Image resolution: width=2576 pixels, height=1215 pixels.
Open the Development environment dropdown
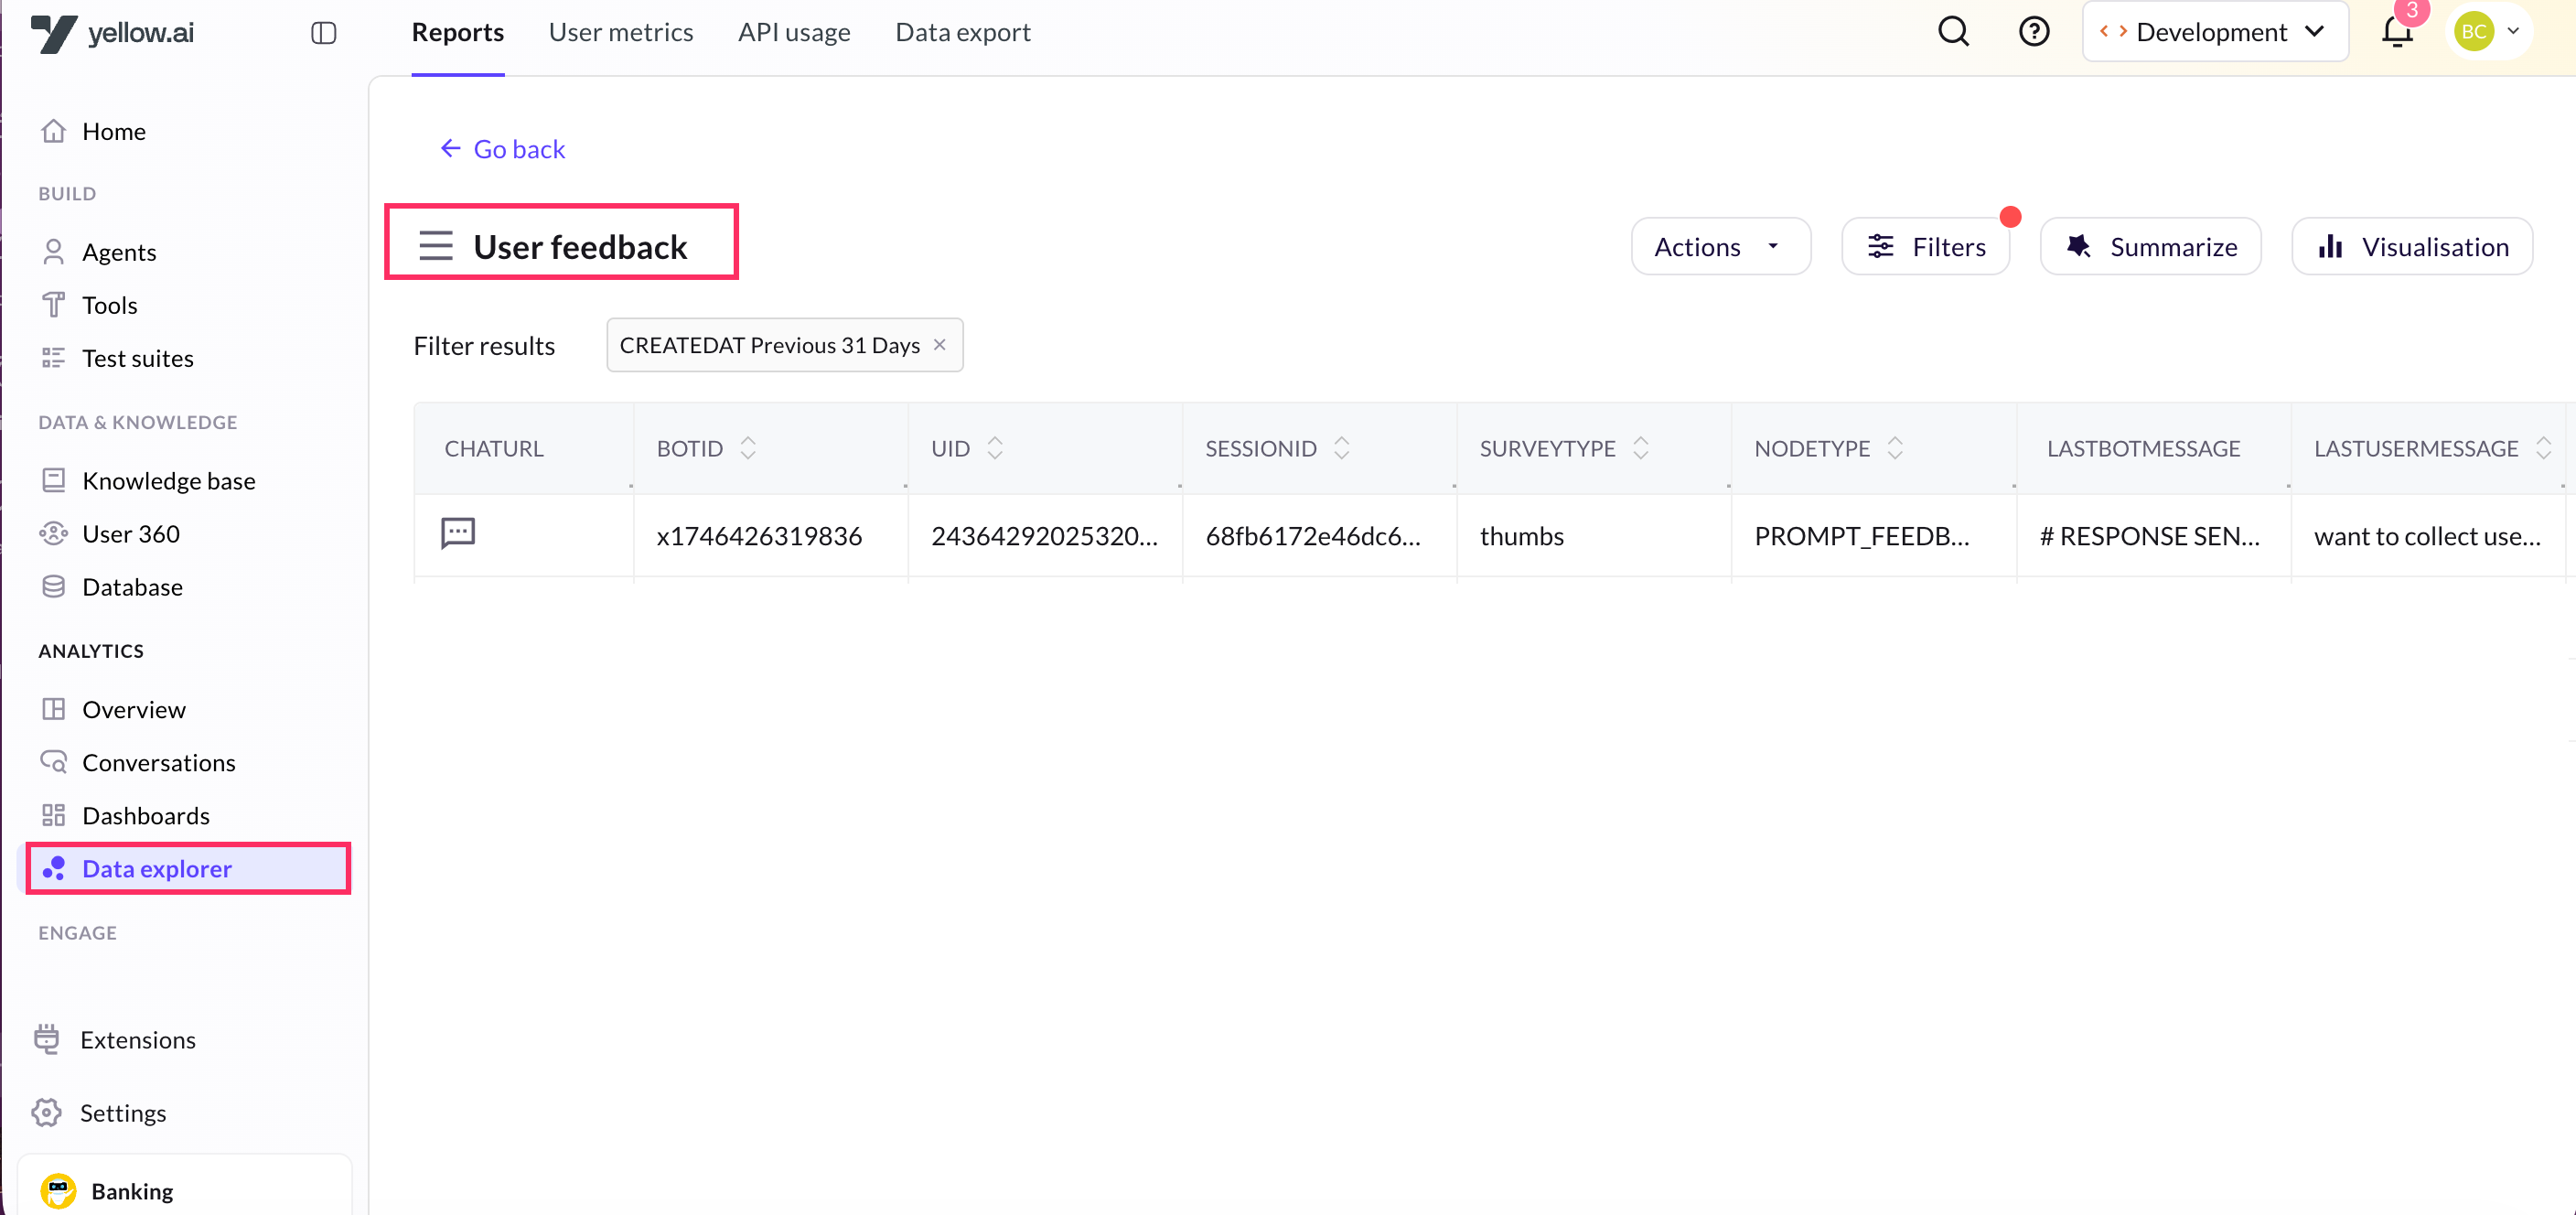point(2215,32)
